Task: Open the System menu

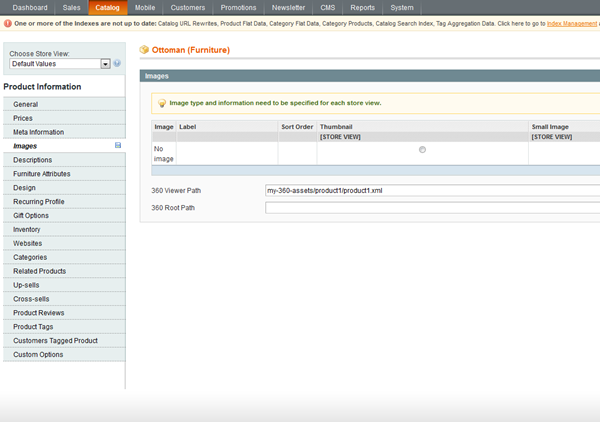Action: tap(402, 7)
